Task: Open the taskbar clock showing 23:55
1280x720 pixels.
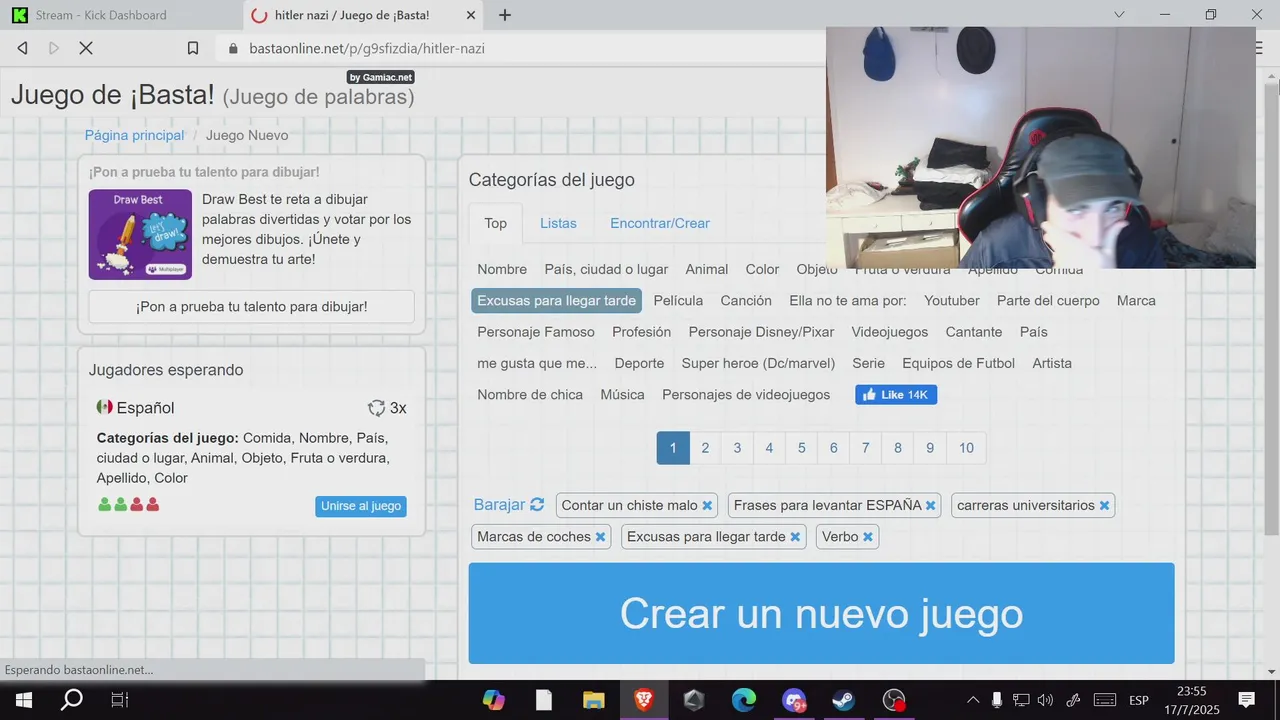Action: pos(1191,700)
